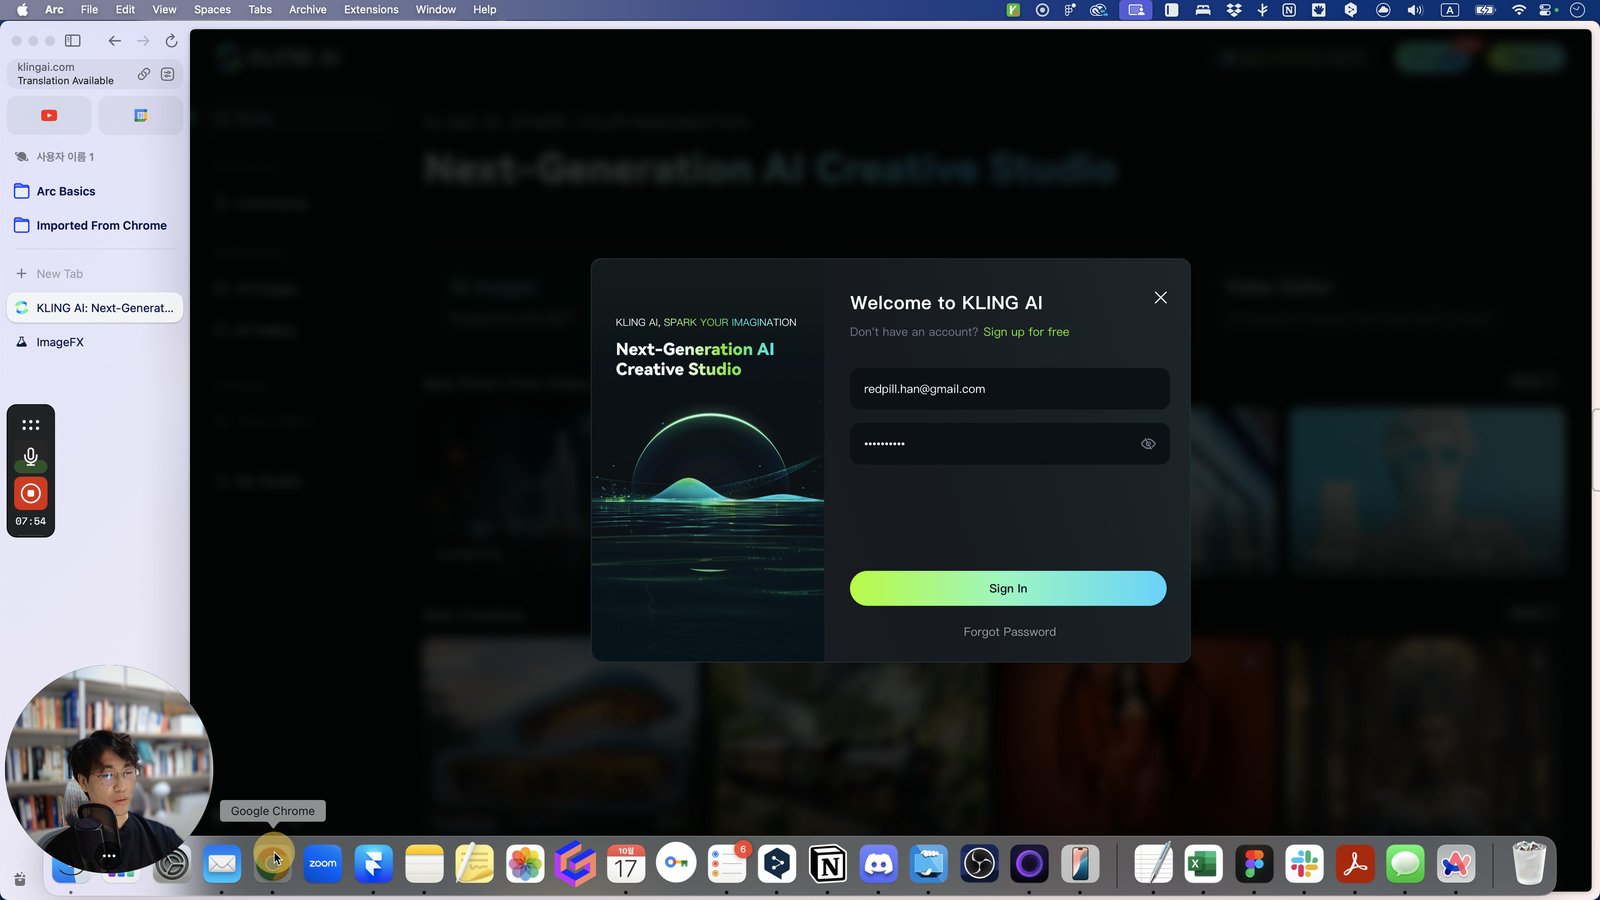Show the password with the eye icon

(1148, 444)
